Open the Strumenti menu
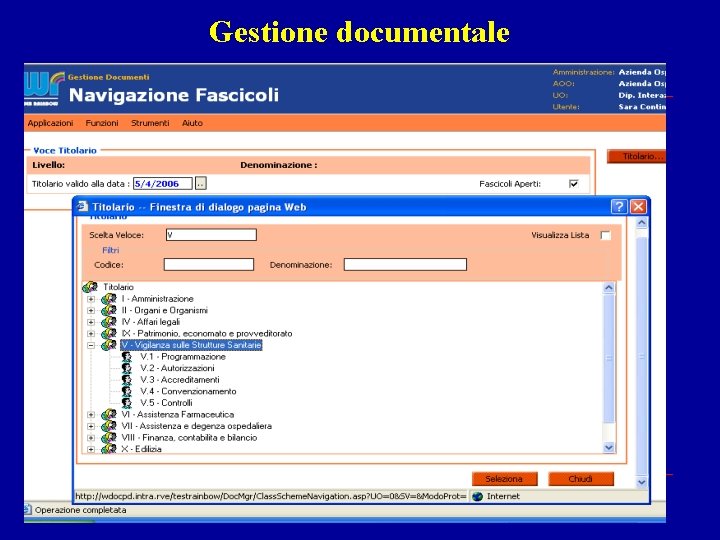The image size is (720, 540). coord(150,123)
